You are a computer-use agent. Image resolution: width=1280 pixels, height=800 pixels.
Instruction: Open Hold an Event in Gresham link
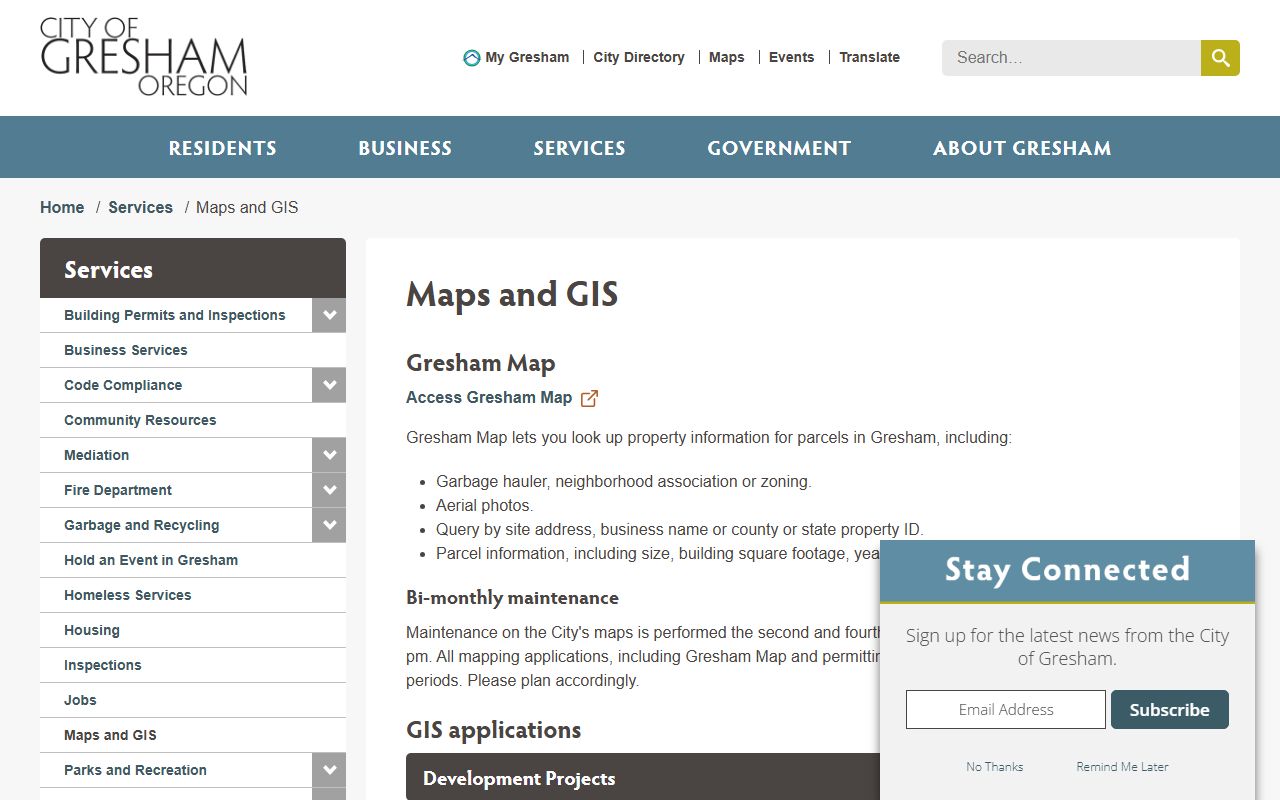(151, 560)
